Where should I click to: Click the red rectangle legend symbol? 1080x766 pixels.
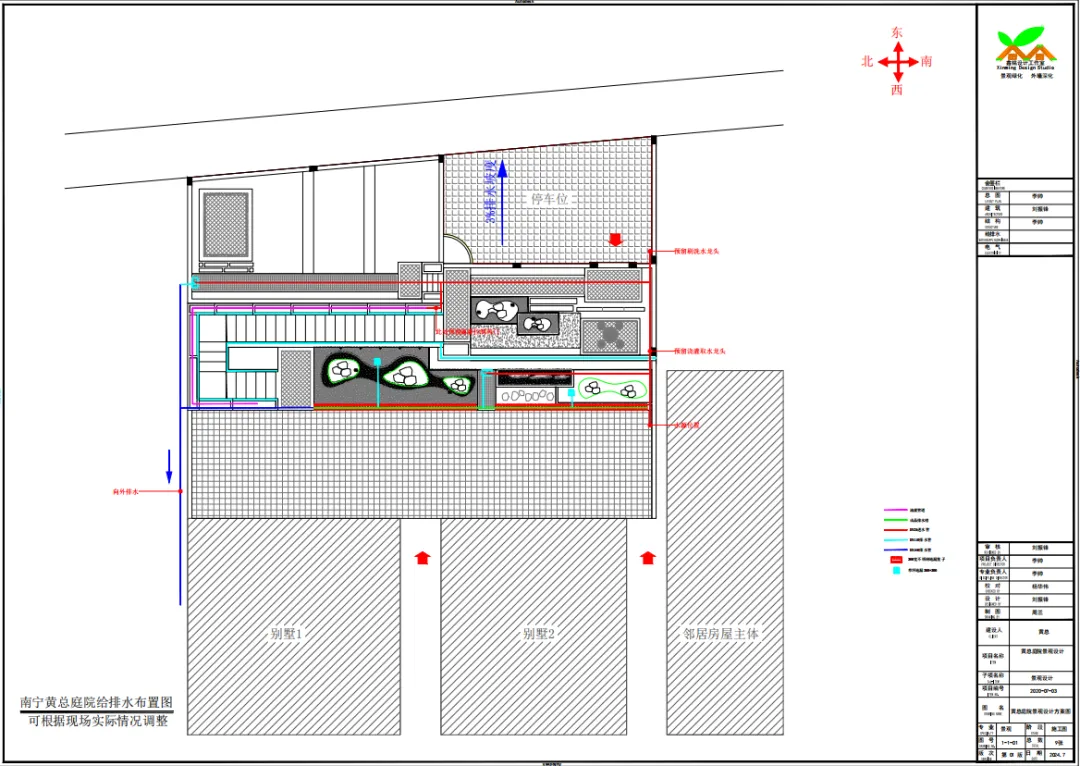(x=896, y=560)
